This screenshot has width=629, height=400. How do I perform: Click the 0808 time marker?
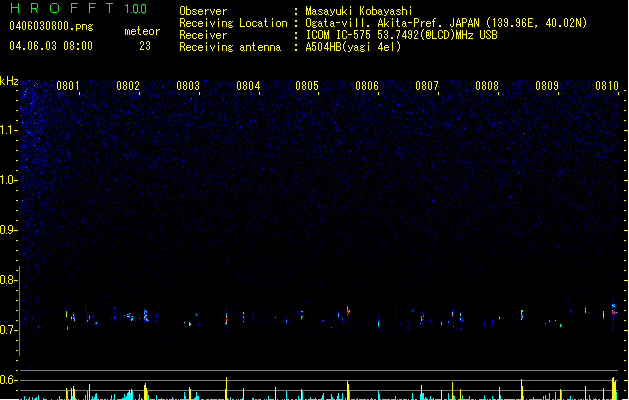pos(487,86)
